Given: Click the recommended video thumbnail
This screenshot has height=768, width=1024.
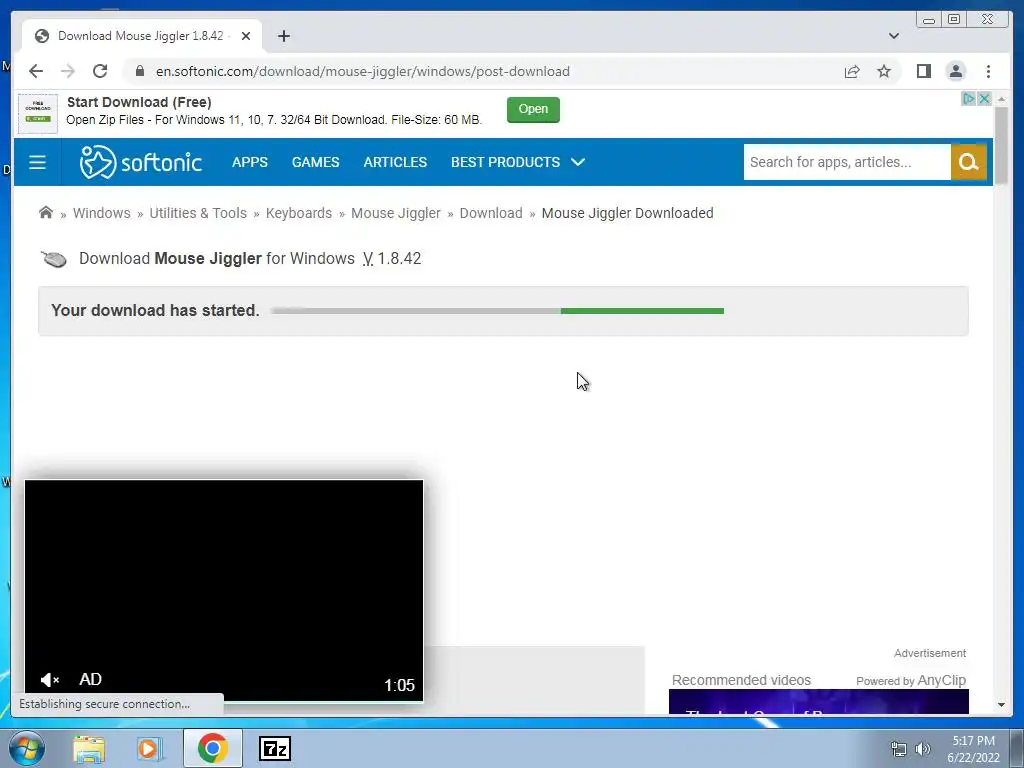Looking at the screenshot, I should [818, 701].
